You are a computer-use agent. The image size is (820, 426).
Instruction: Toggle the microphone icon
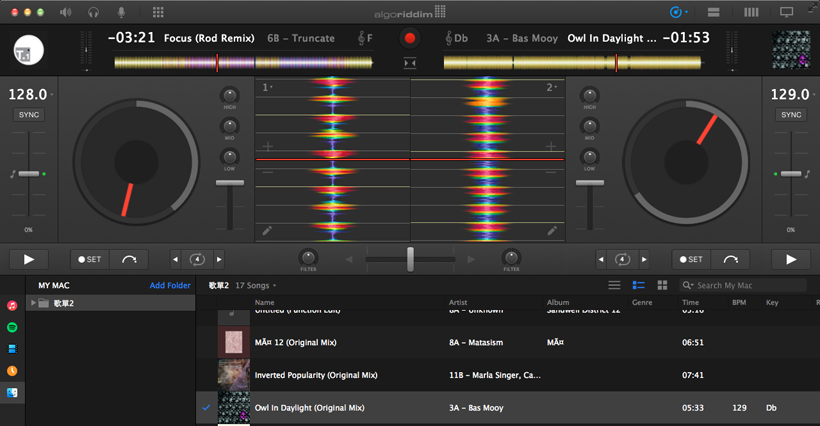click(121, 12)
